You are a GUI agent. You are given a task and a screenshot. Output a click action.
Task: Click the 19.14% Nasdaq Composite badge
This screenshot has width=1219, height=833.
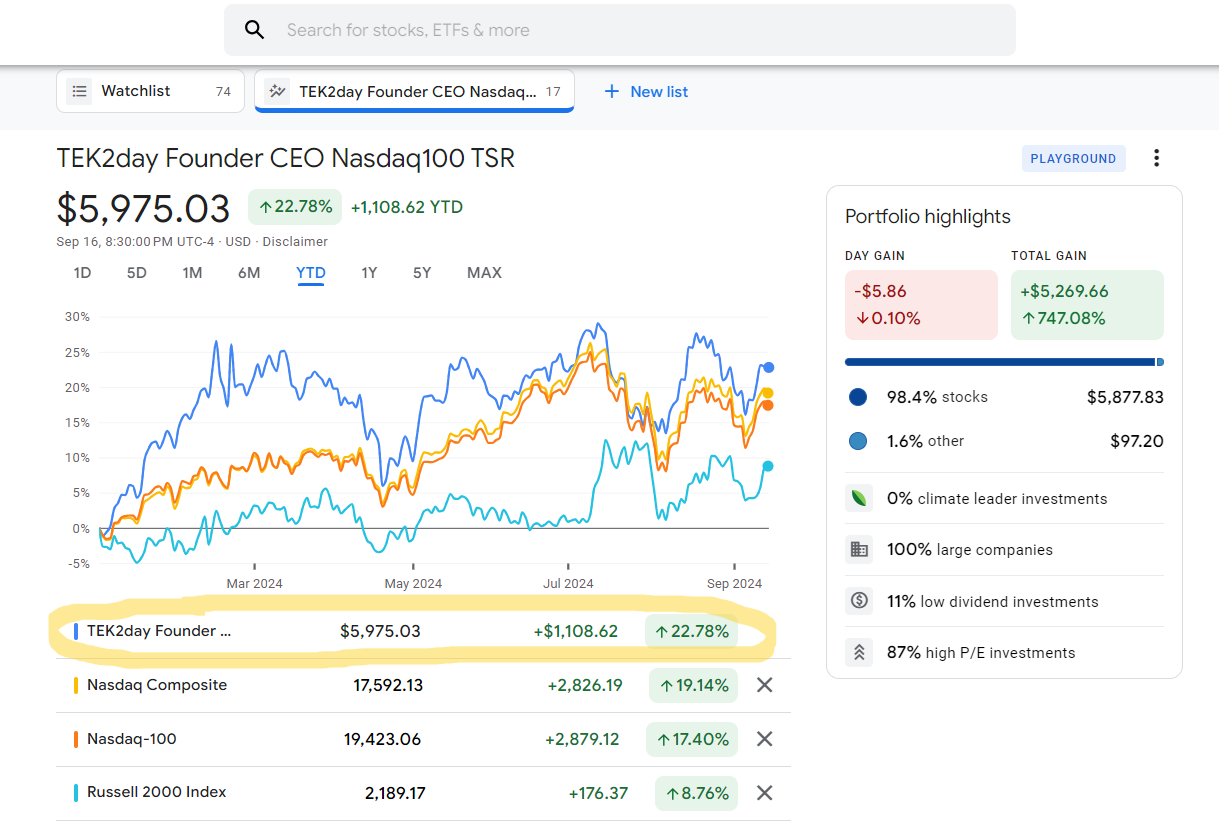[693, 685]
